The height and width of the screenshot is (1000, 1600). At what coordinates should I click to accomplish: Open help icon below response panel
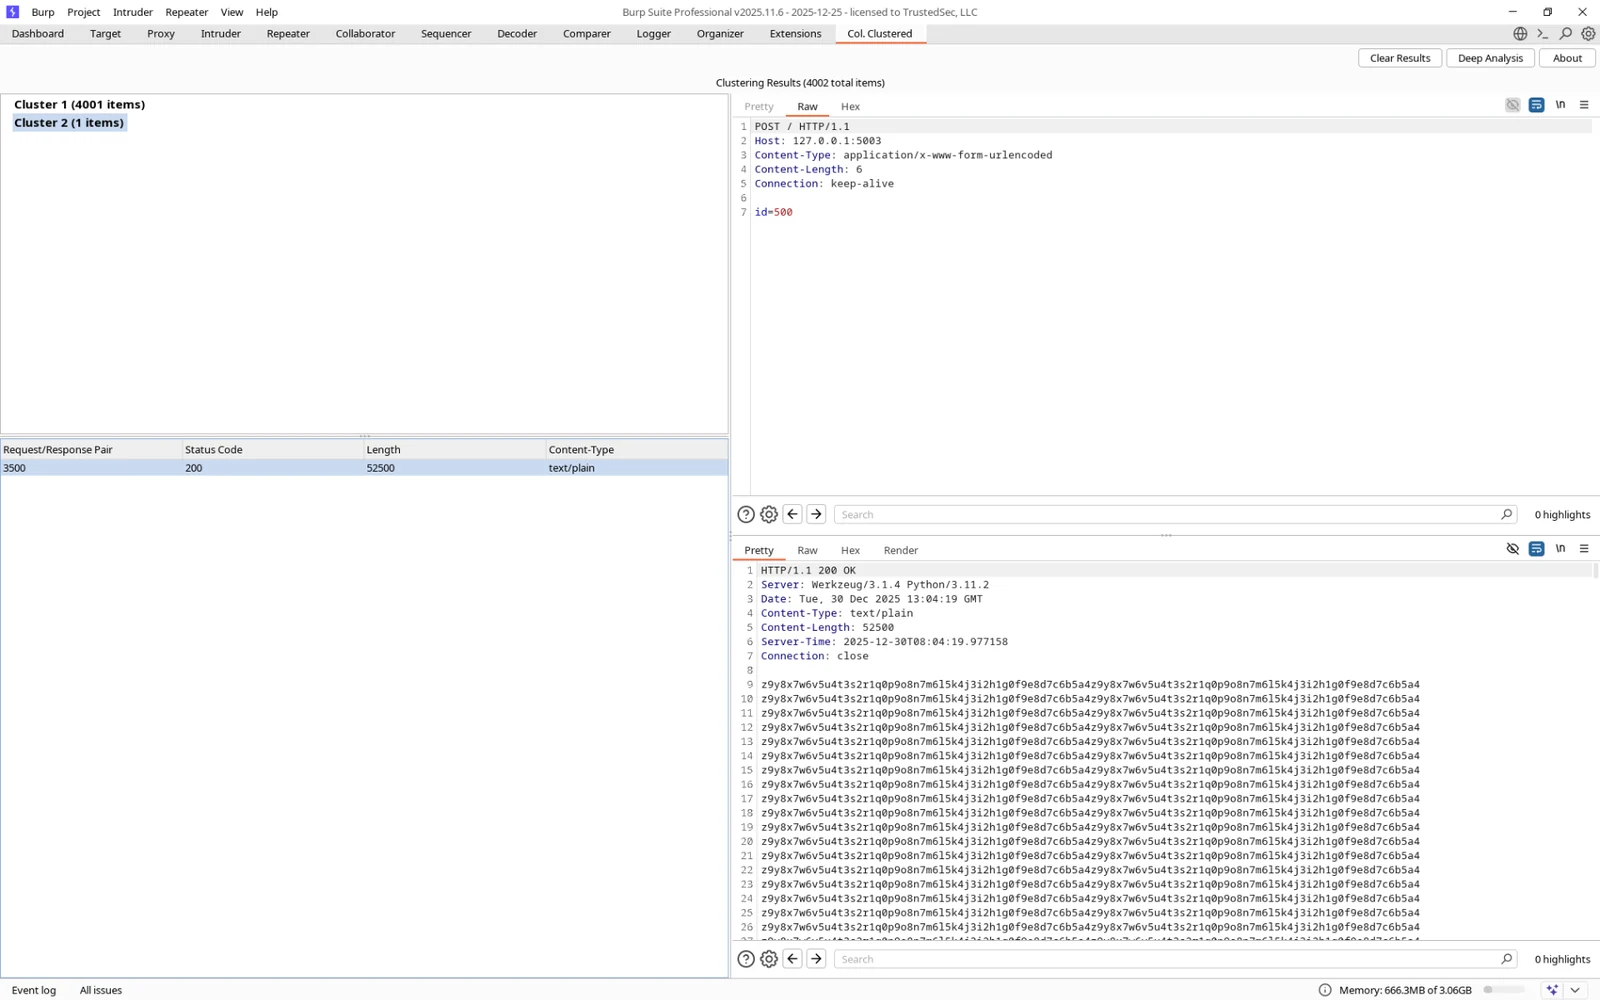(x=746, y=959)
